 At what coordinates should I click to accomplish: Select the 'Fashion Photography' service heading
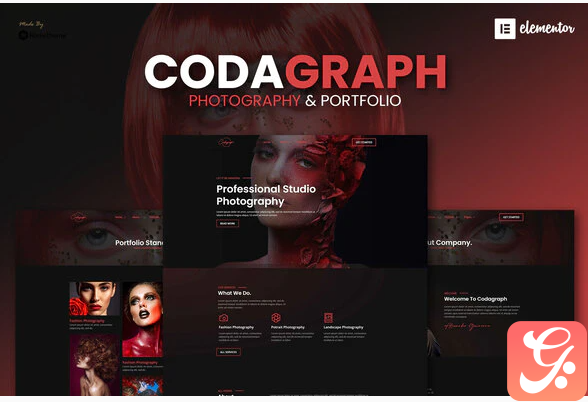(x=236, y=327)
